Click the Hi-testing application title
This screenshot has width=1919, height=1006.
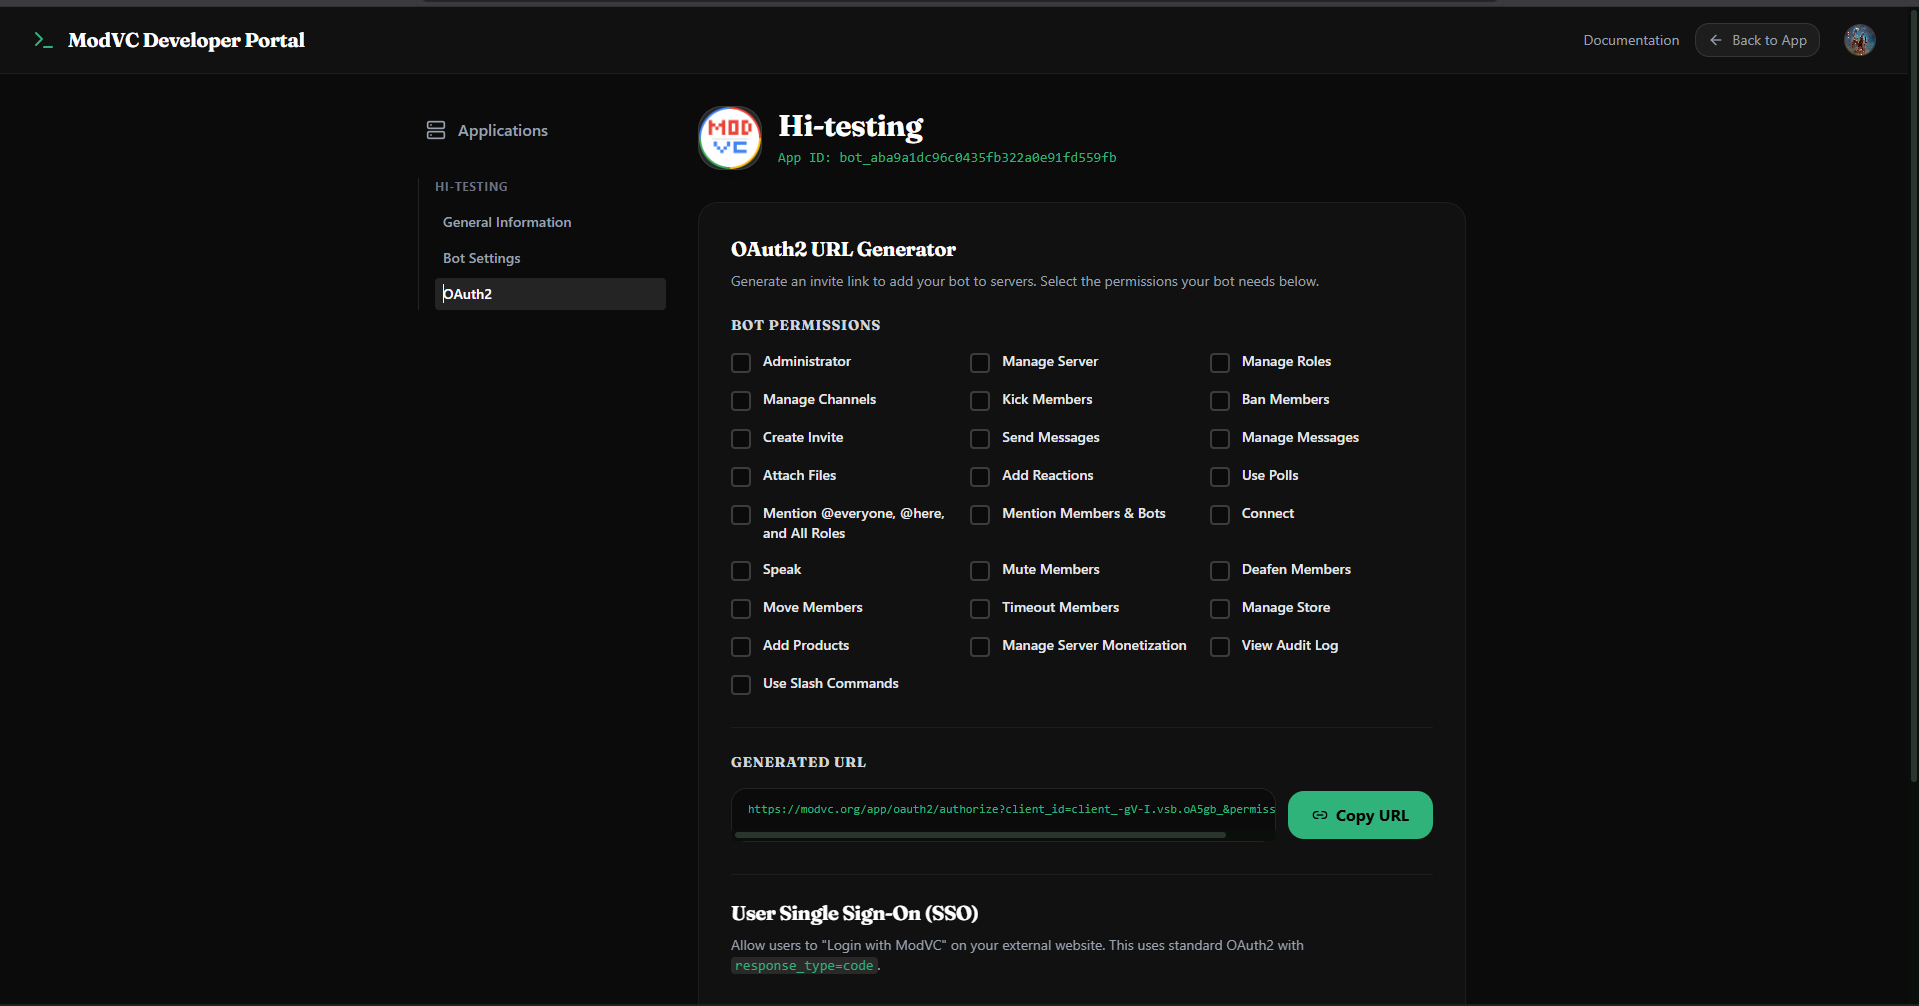point(850,126)
